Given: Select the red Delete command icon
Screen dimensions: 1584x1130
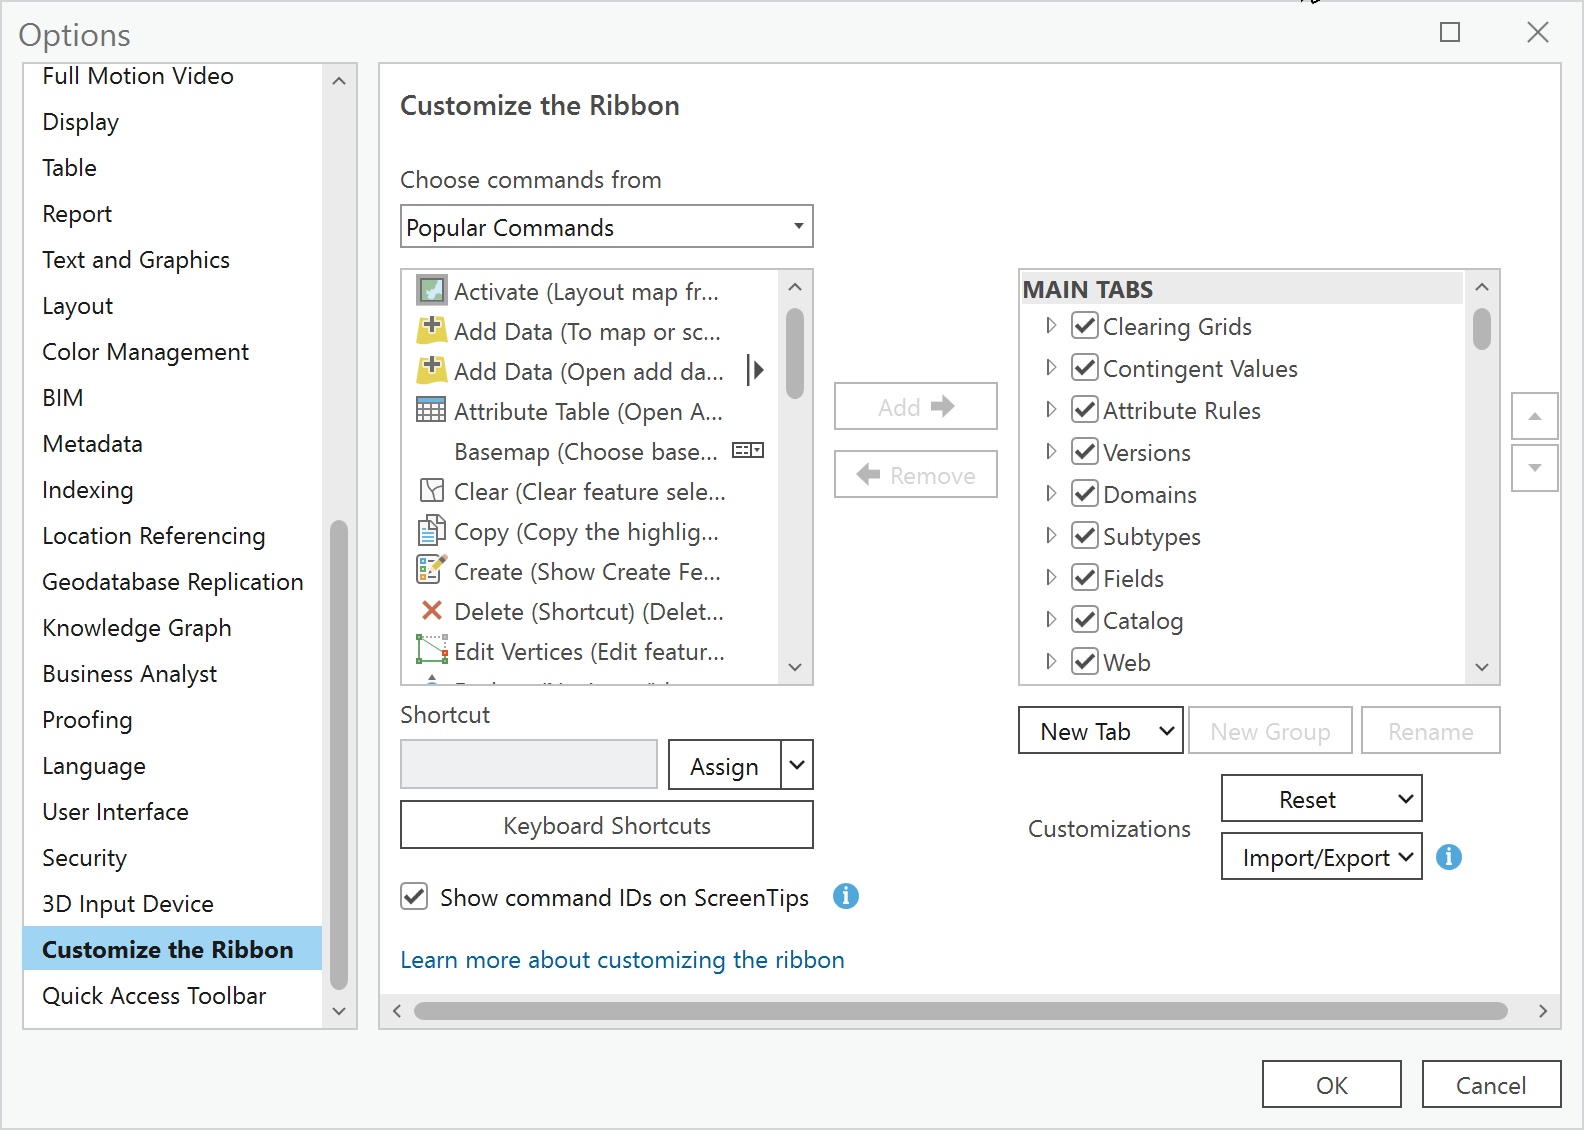Looking at the screenshot, I should (x=431, y=611).
